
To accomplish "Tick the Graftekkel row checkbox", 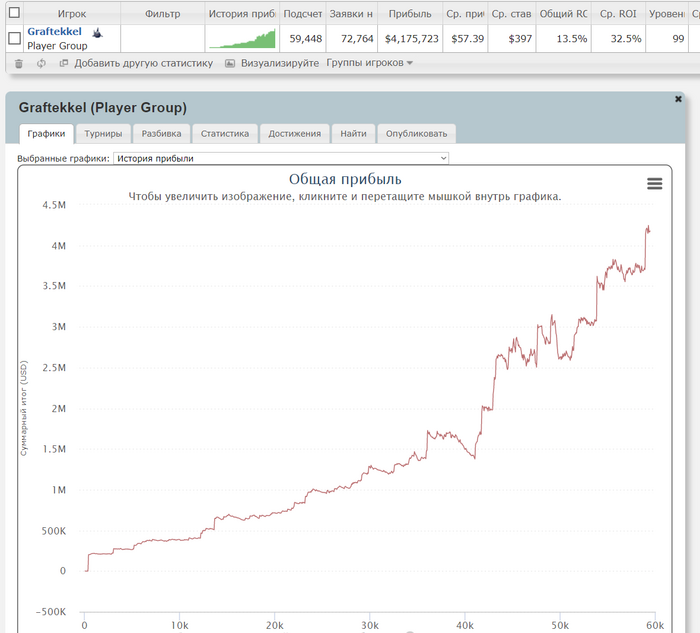I will coord(14,38).
